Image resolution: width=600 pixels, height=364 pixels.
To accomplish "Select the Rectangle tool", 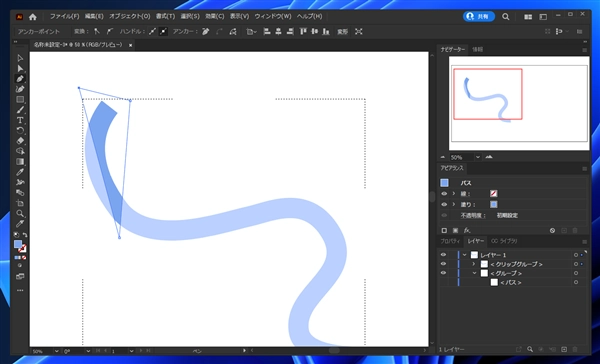I will pos(20,100).
